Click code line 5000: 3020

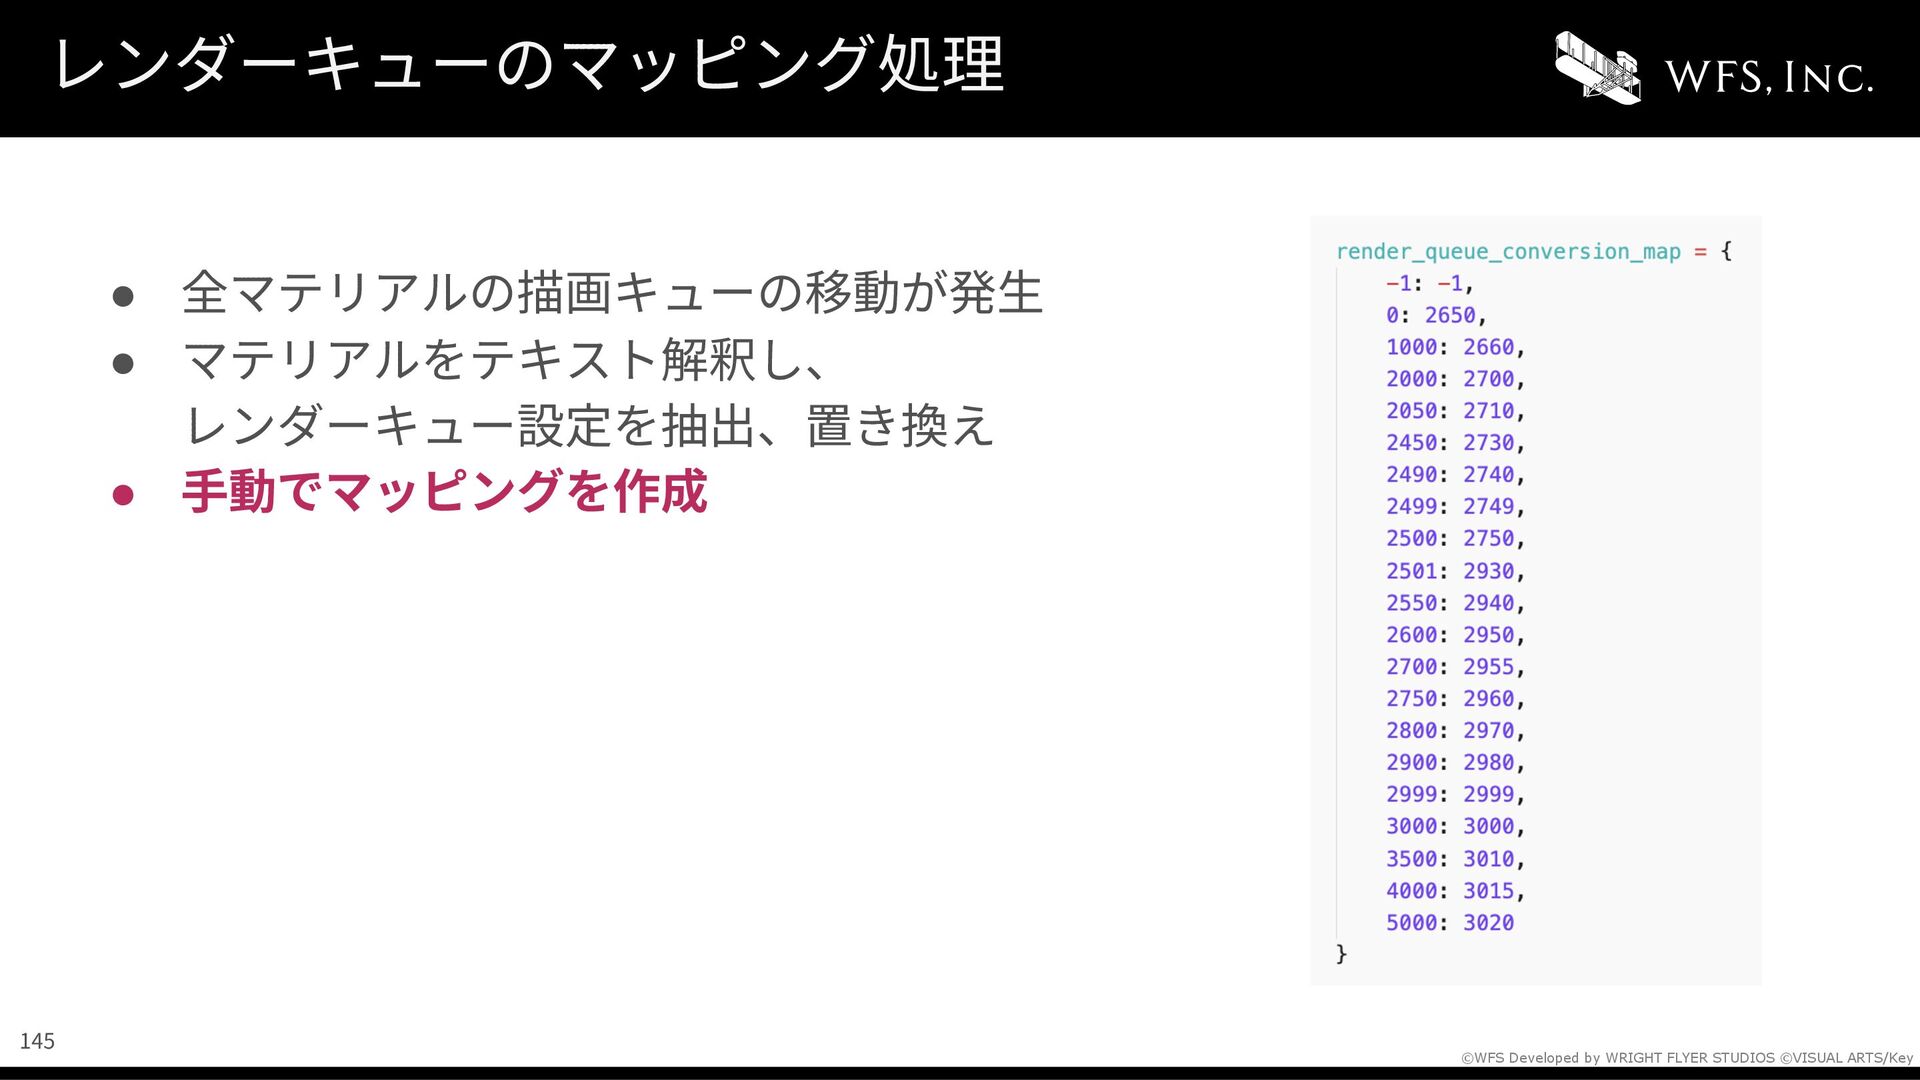pos(1450,924)
